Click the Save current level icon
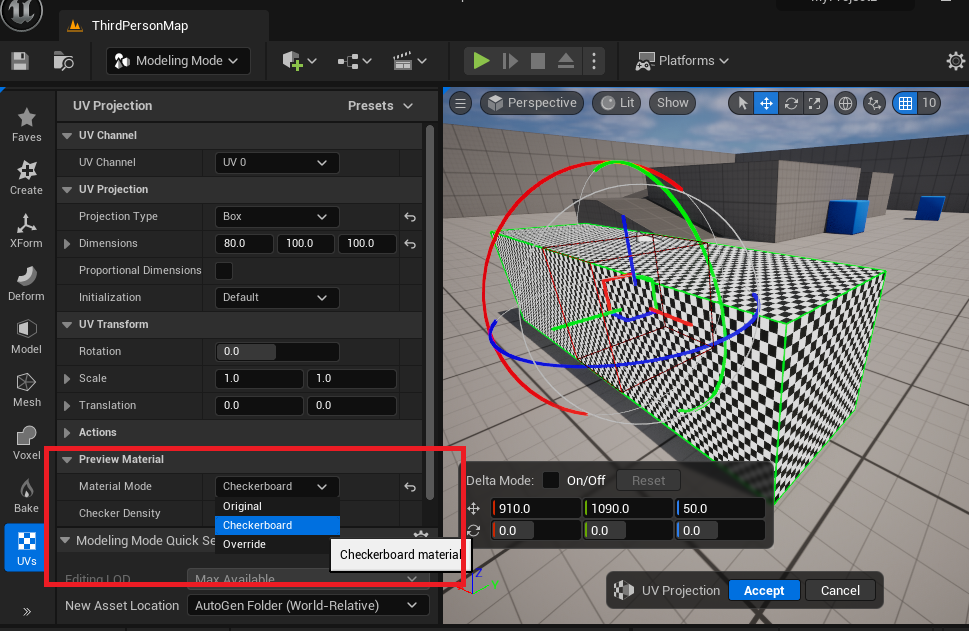The width and height of the screenshot is (969, 631). [x=20, y=61]
